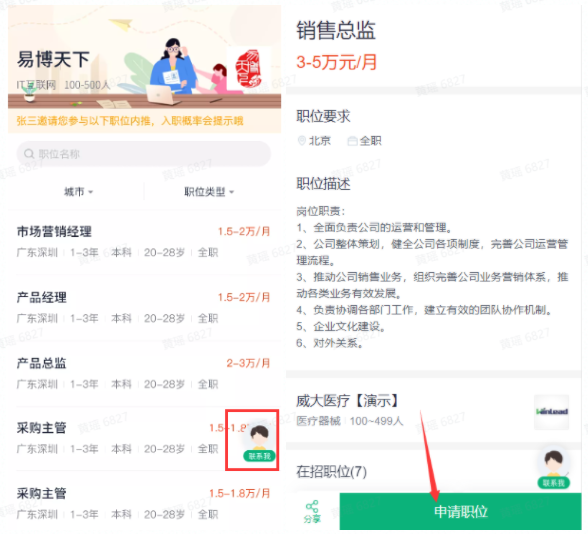The image size is (588, 534).
Task: Expand the 职位类型 filter dropdown
Action: click(209, 192)
